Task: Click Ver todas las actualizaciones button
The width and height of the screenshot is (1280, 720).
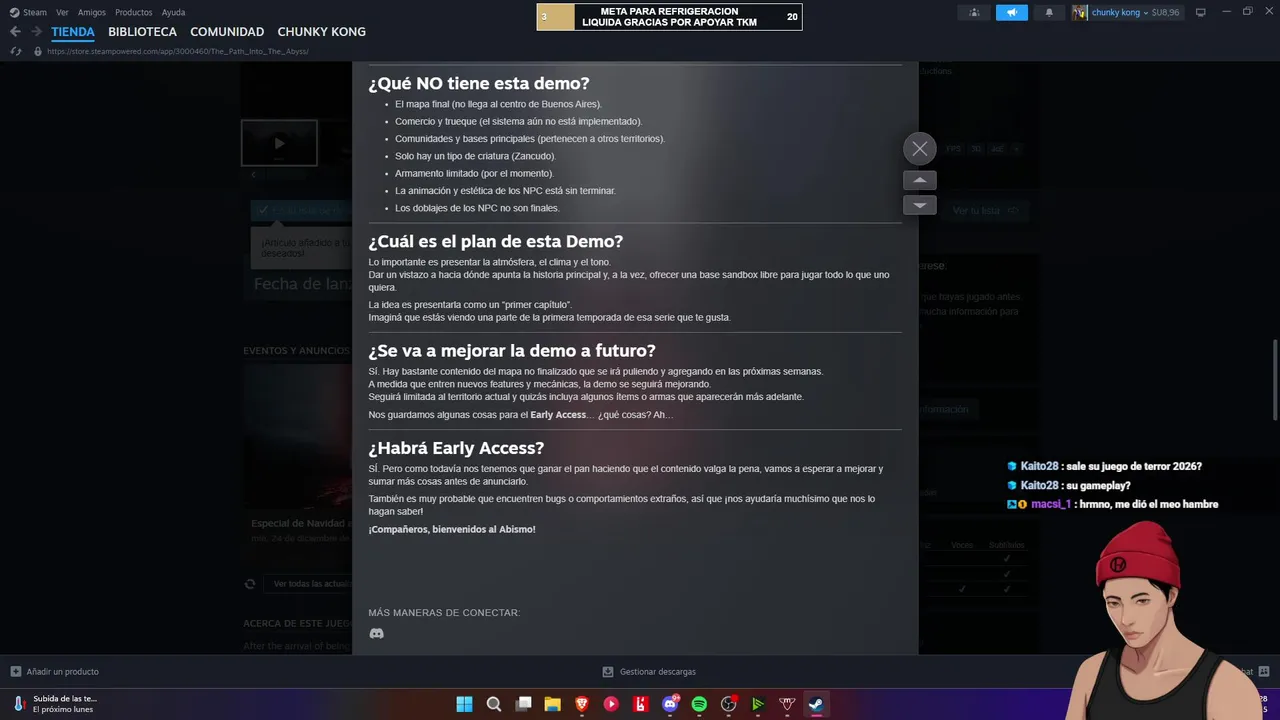Action: click(308, 584)
